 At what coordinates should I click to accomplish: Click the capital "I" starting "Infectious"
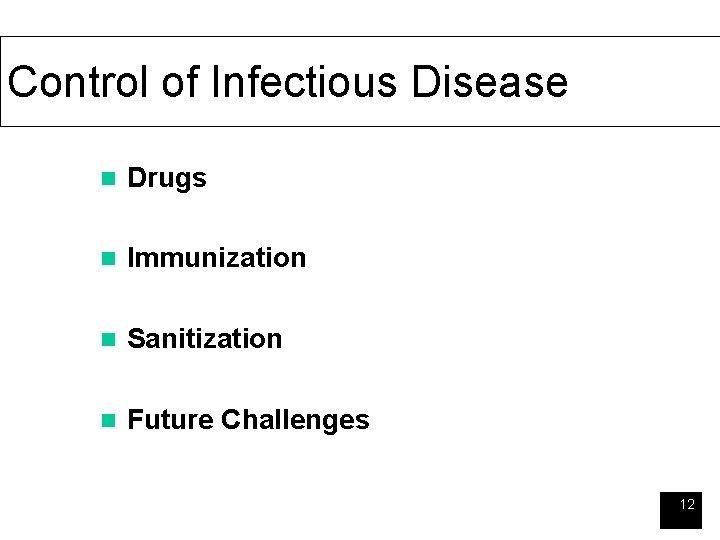pyautogui.click(x=215, y=82)
